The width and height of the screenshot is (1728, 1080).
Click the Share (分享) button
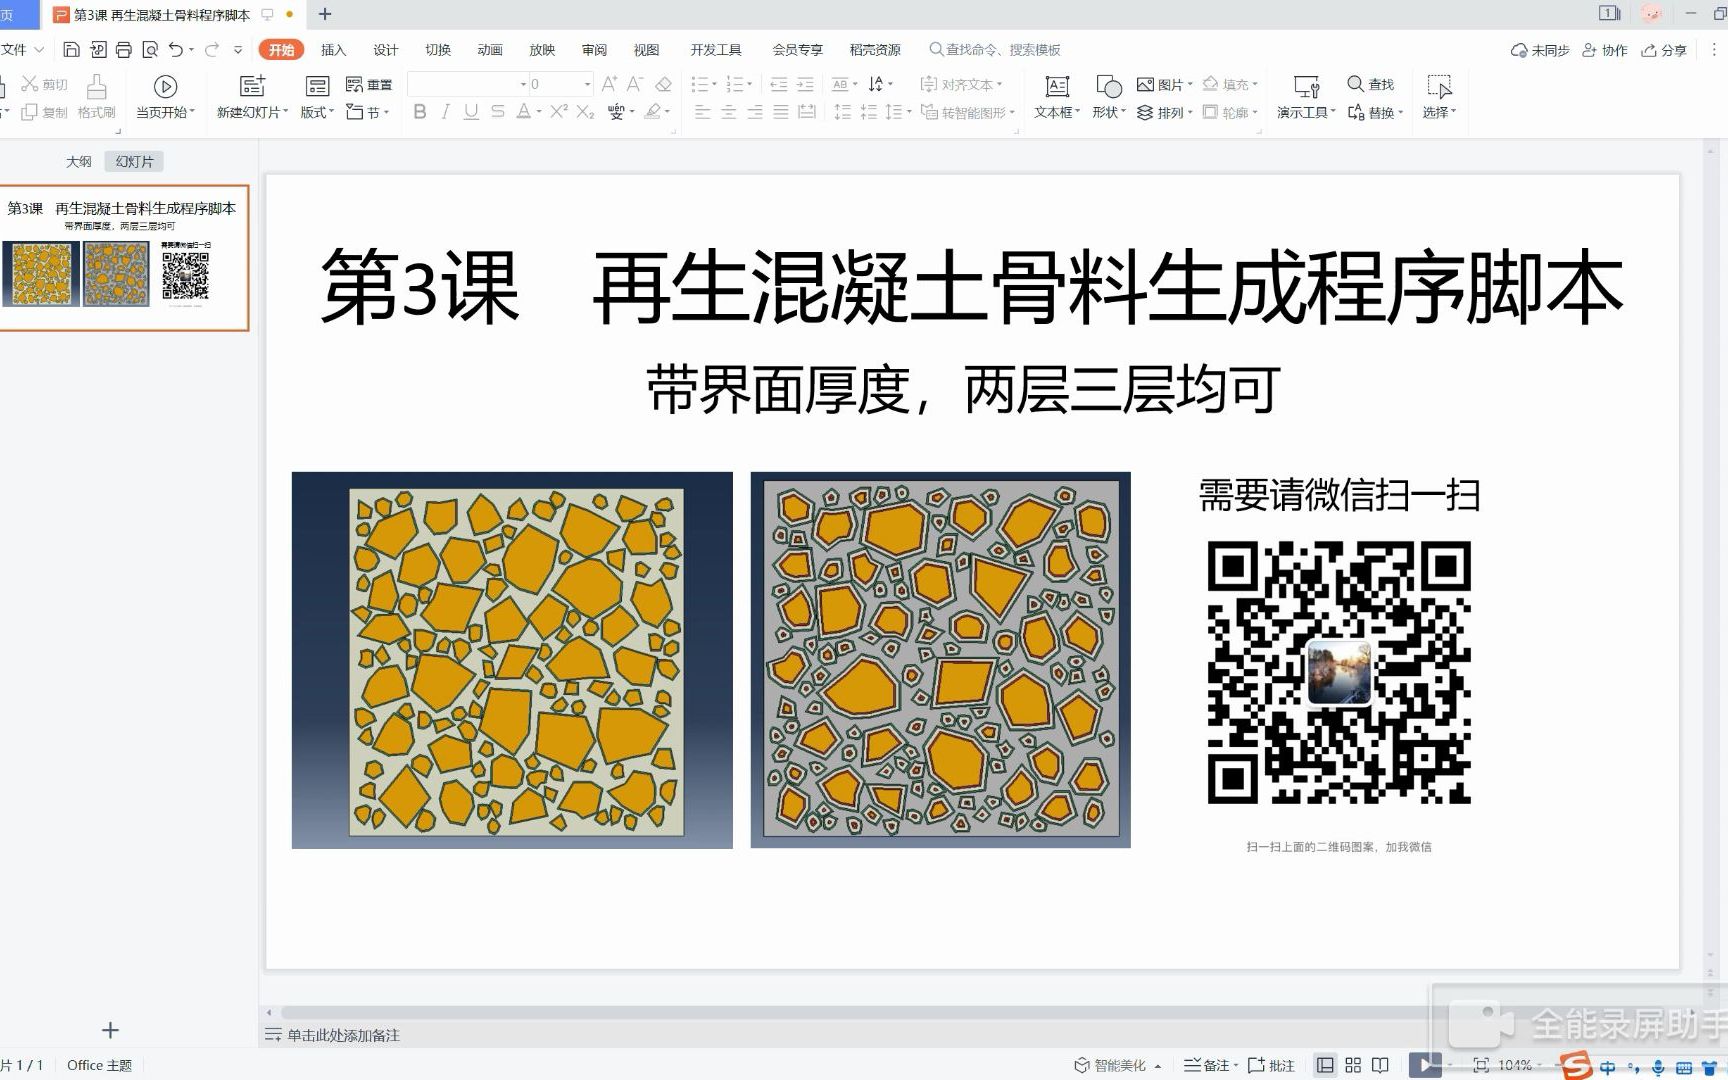tap(1664, 50)
